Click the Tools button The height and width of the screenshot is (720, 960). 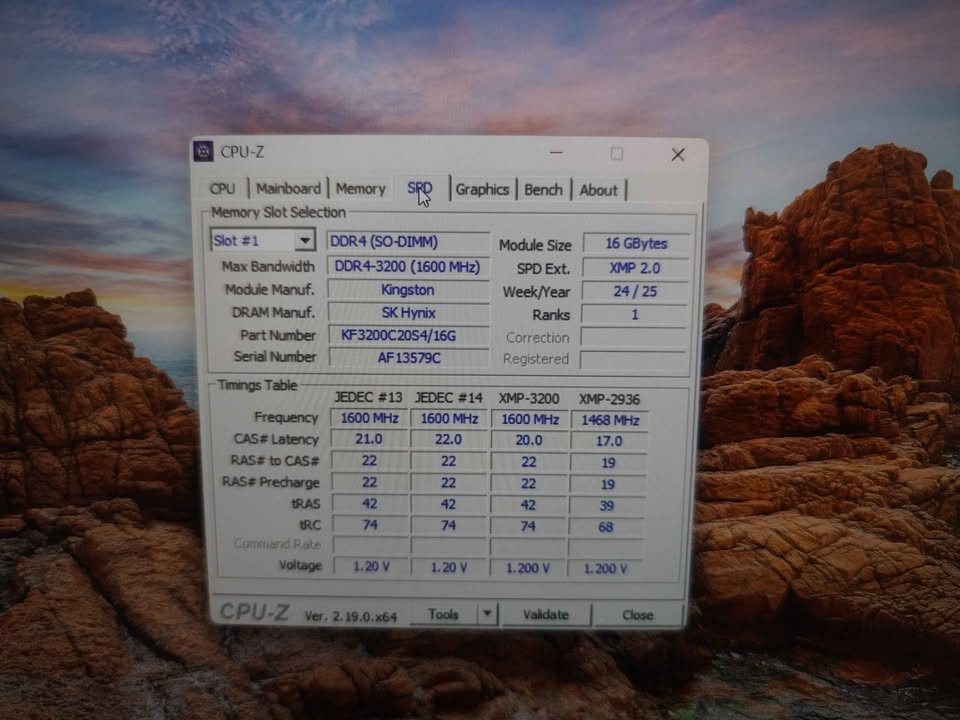coord(444,614)
